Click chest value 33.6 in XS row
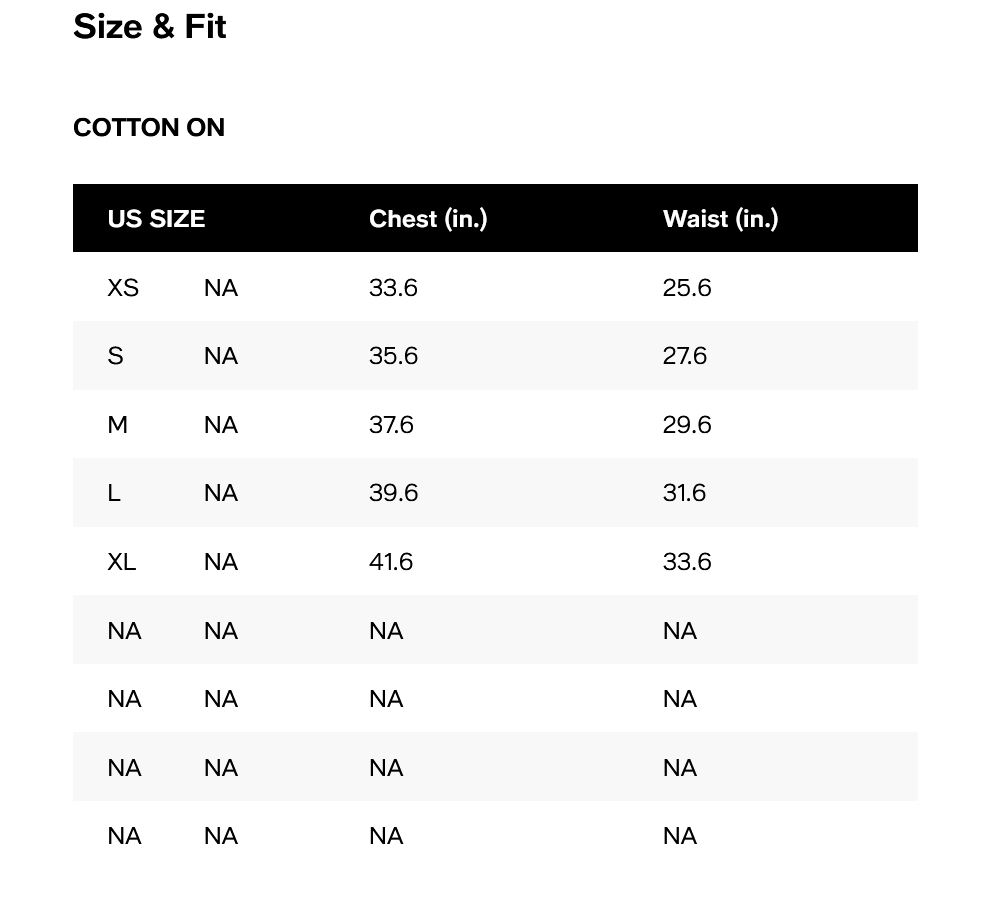This screenshot has height=899, width=985. (x=393, y=288)
